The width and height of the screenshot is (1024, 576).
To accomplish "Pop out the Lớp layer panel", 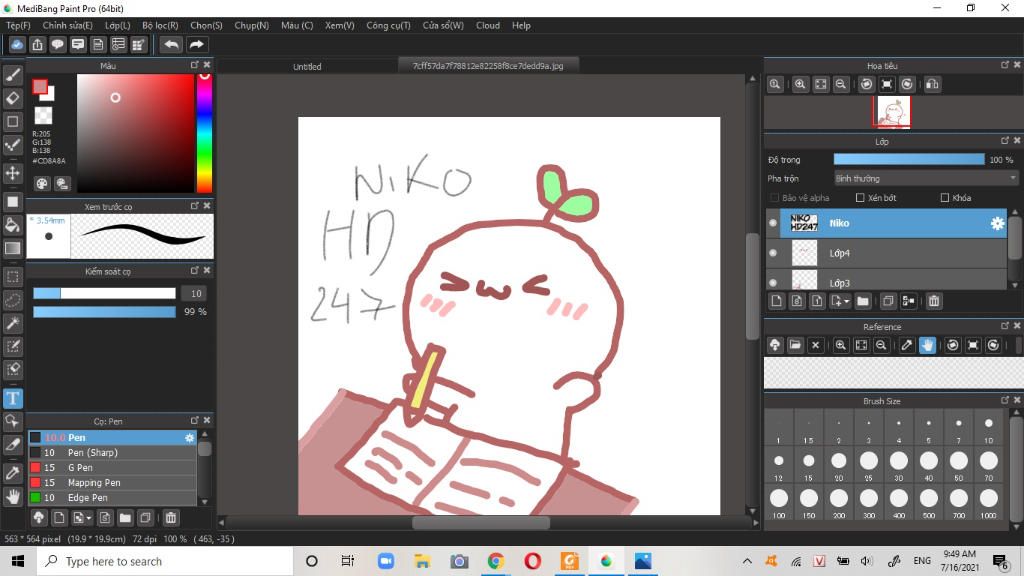I will pos(1004,140).
